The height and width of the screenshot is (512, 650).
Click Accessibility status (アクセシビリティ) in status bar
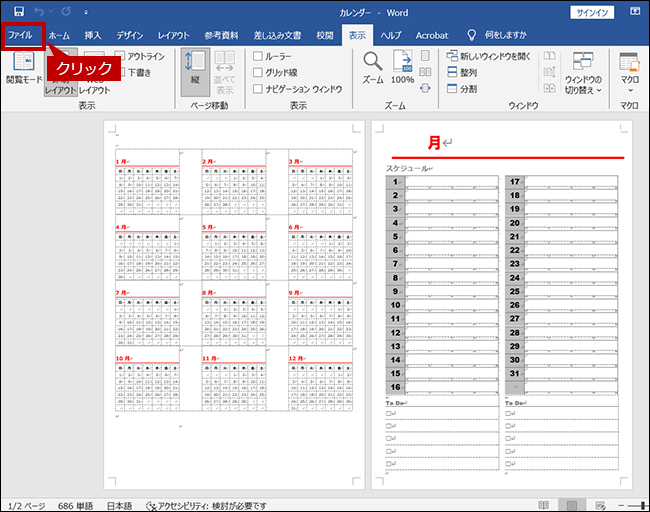(206, 505)
